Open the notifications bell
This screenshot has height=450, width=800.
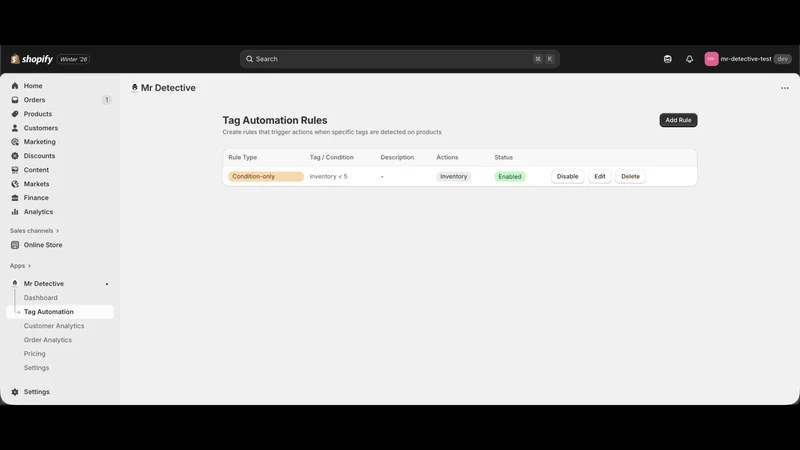689,59
